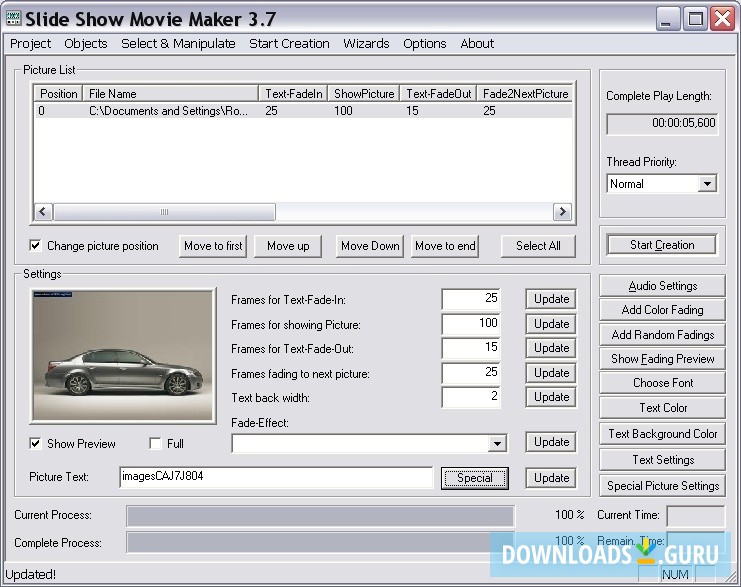Click the picture list horizontal scrollbar thumb

pos(164,212)
